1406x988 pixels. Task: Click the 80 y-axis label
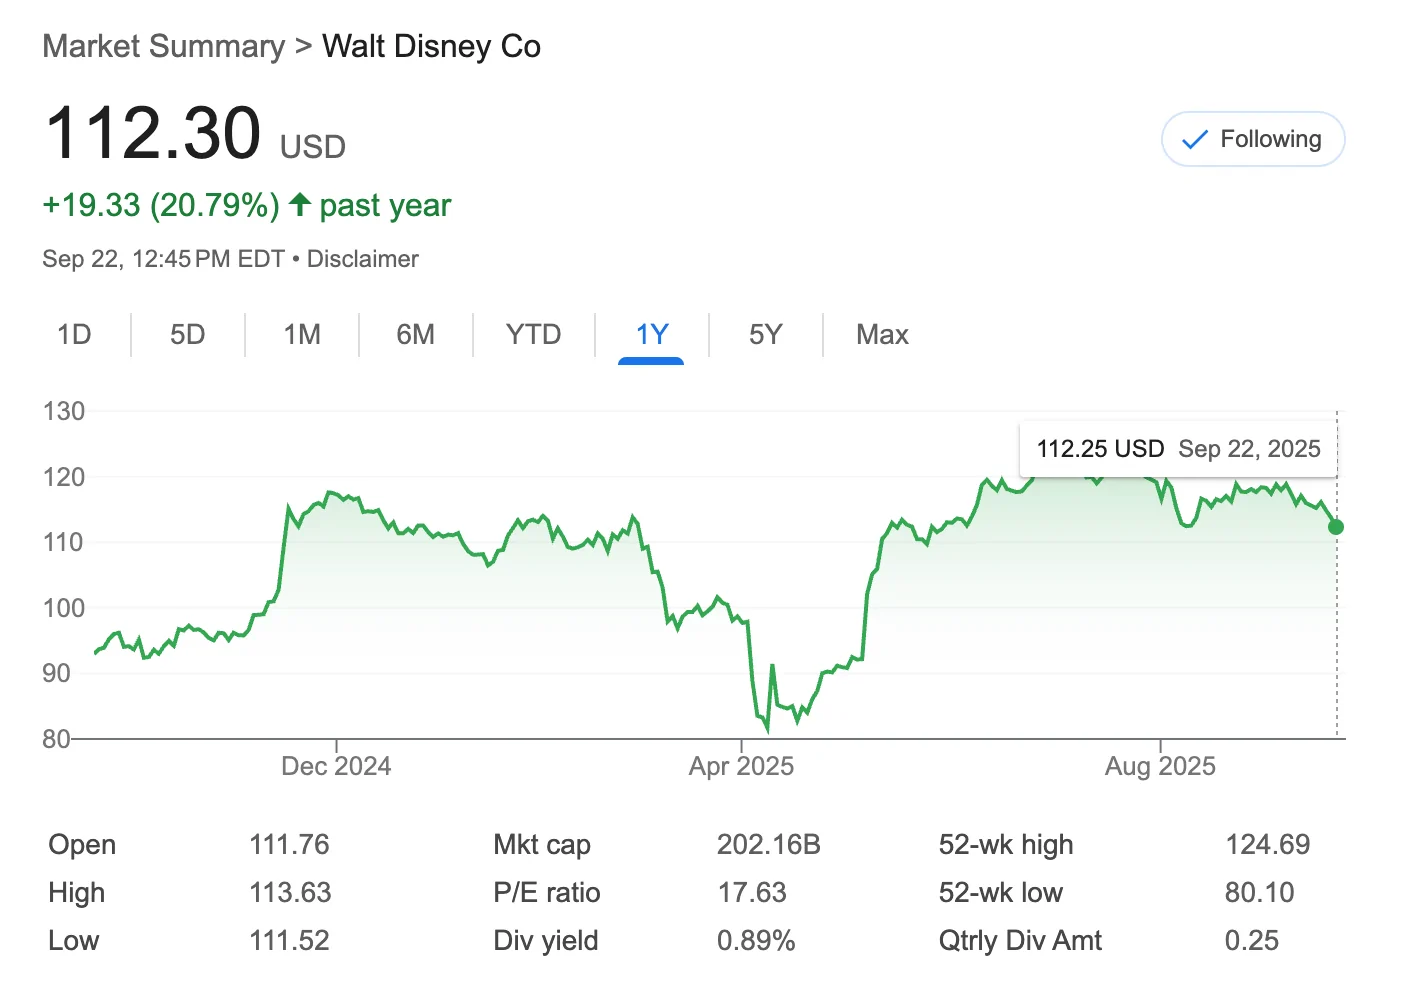[x=57, y=739]
